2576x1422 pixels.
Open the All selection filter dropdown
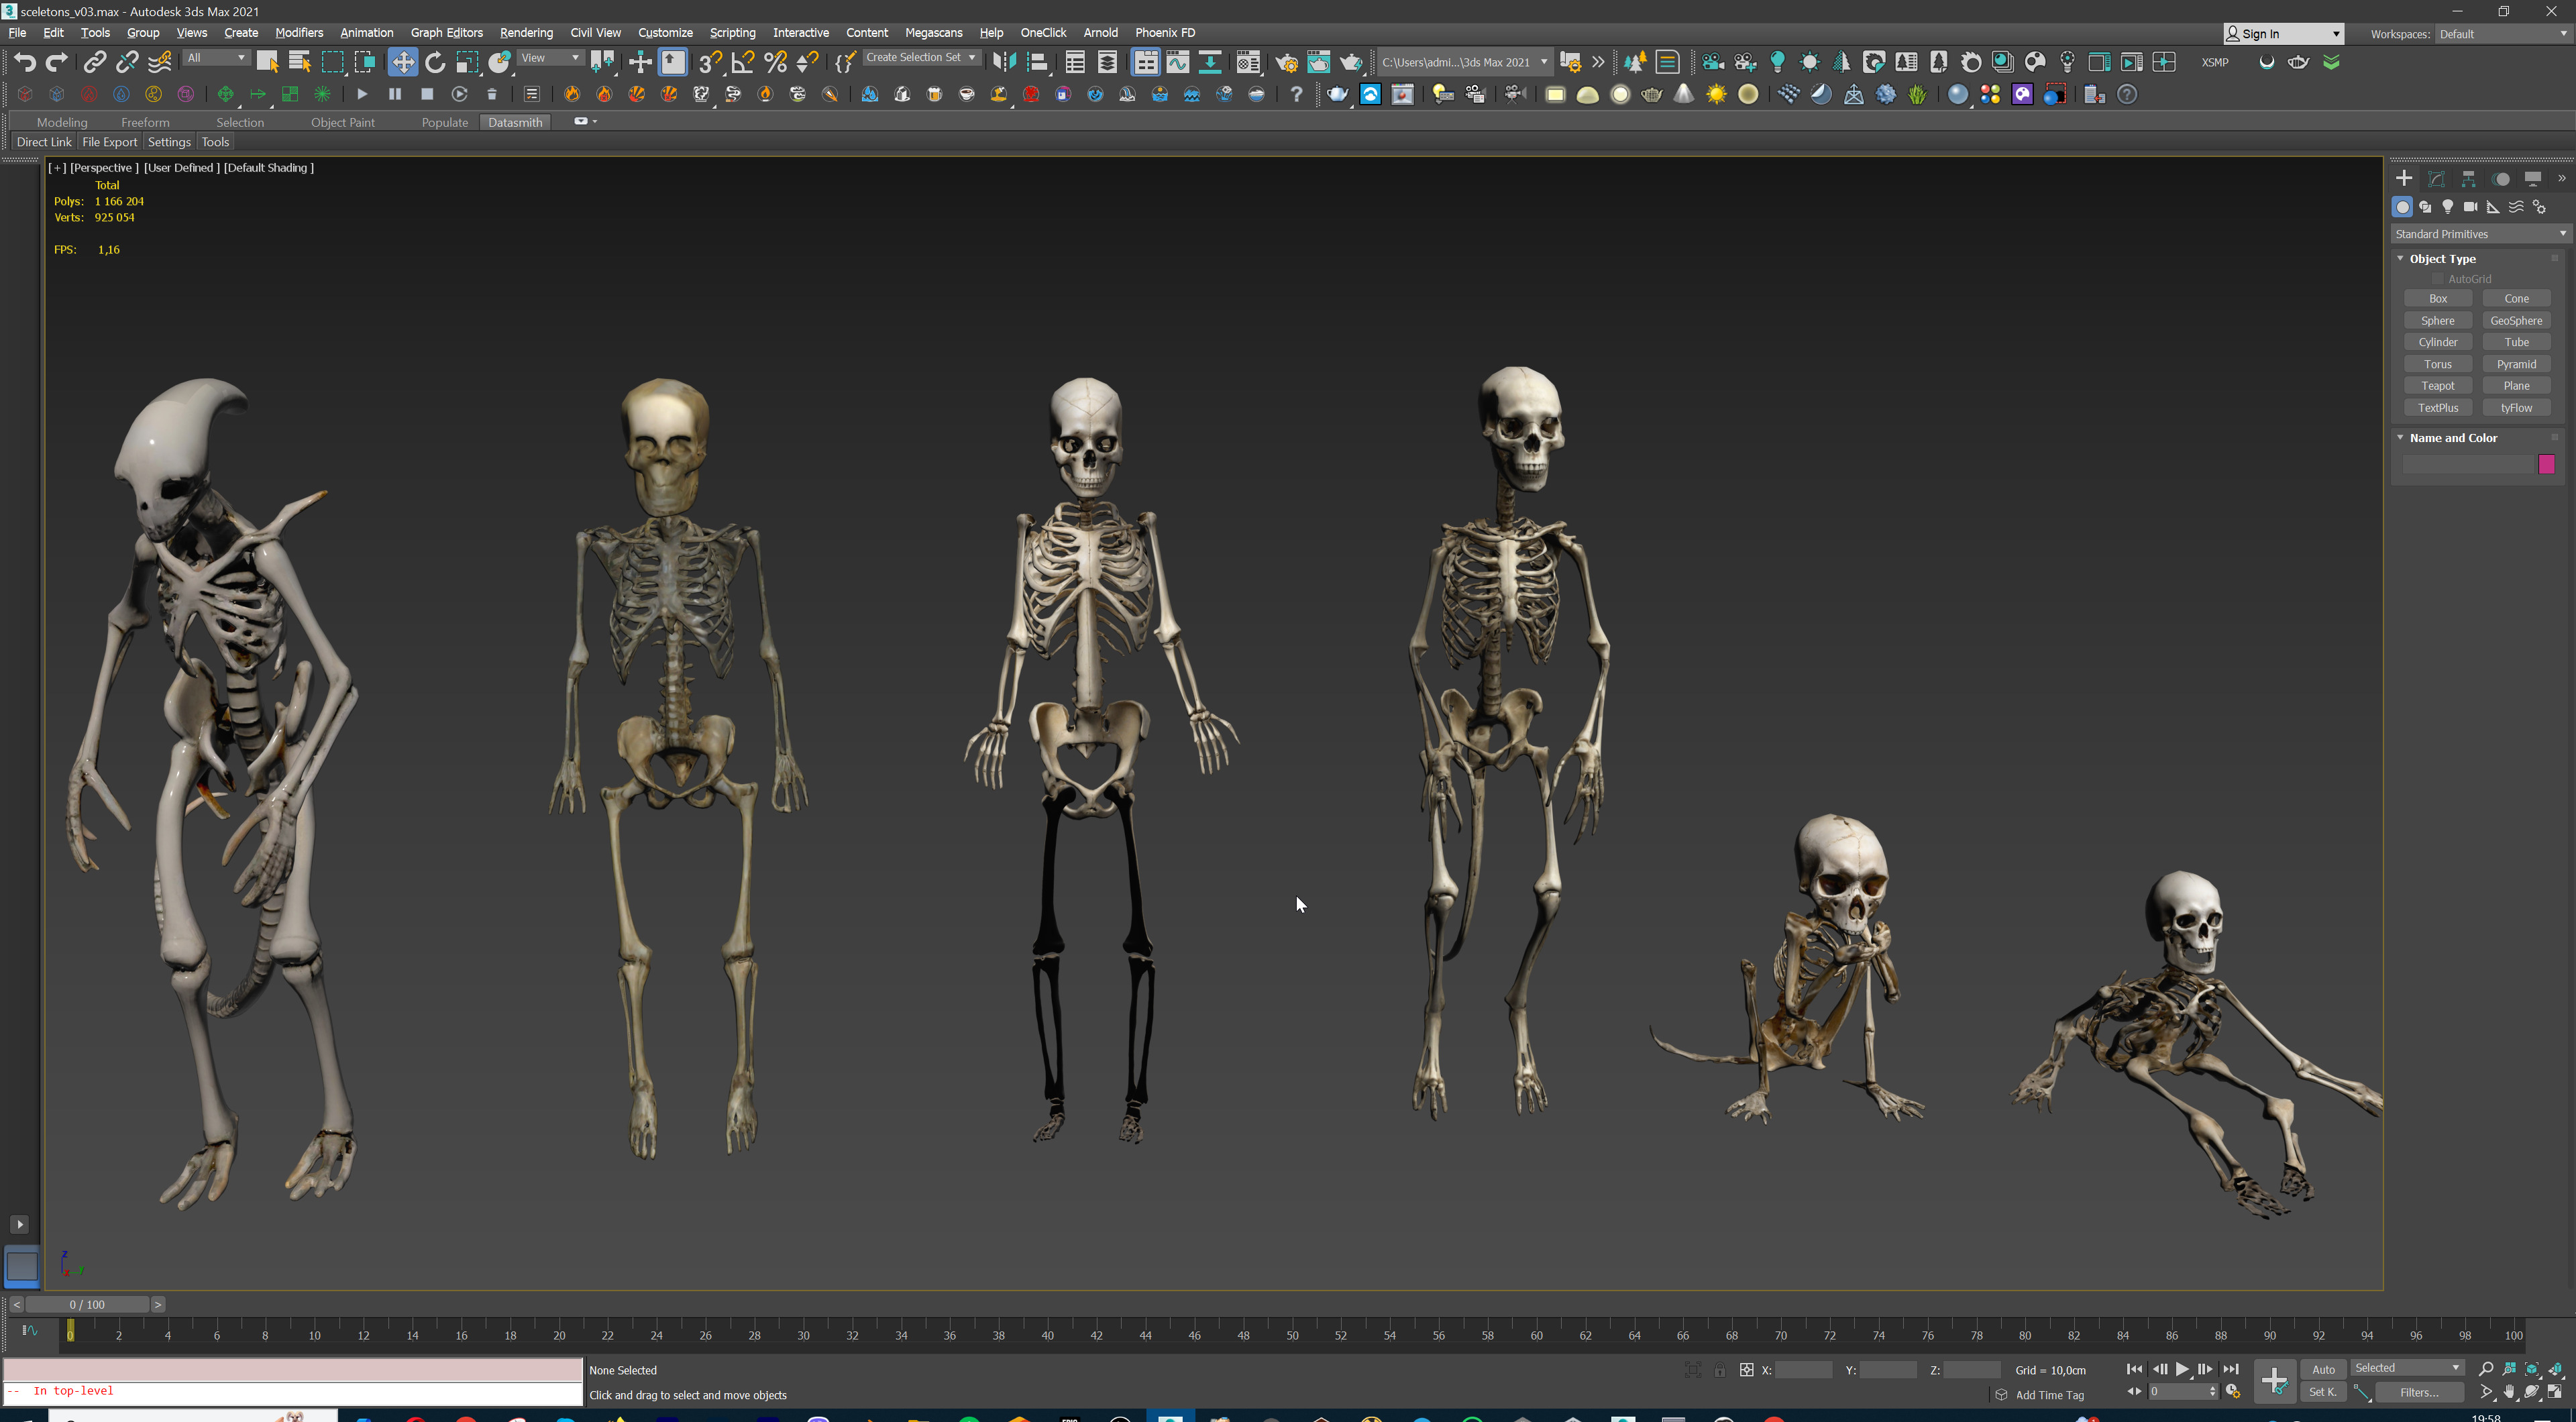pyautogui.click(x=216, y=58)
